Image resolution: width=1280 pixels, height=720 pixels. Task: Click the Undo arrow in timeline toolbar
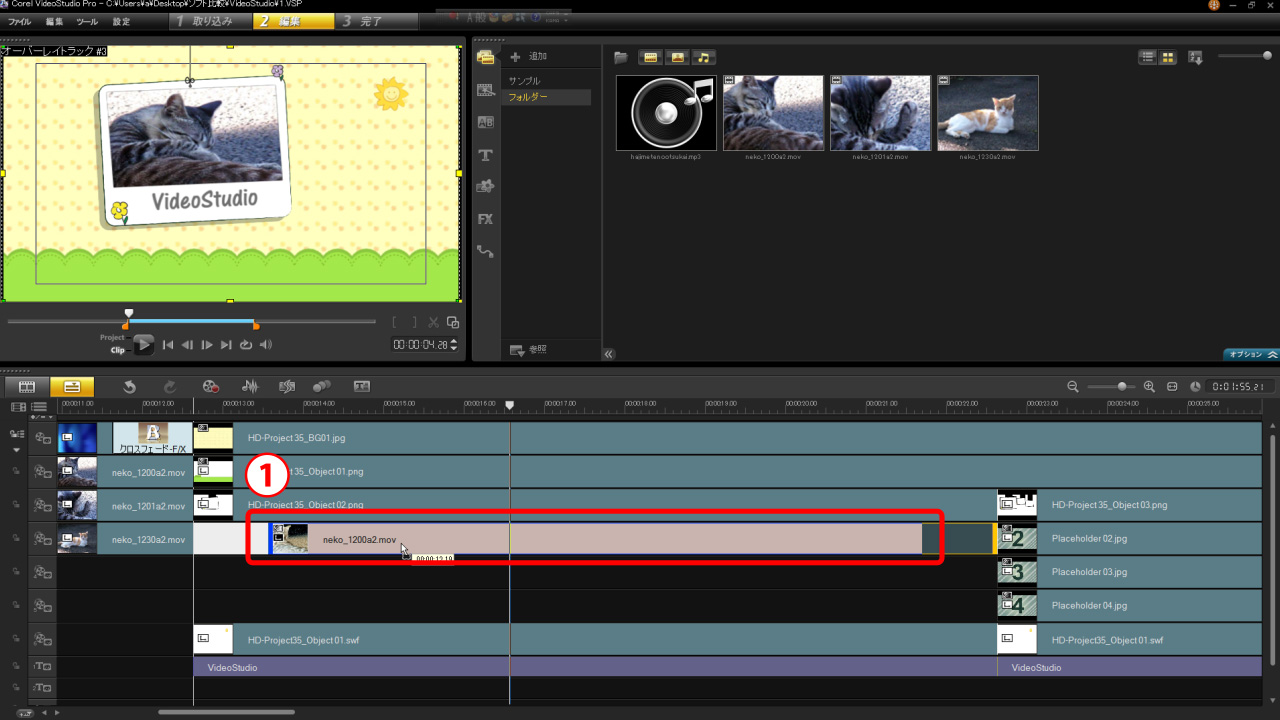[x=129, y=386]
